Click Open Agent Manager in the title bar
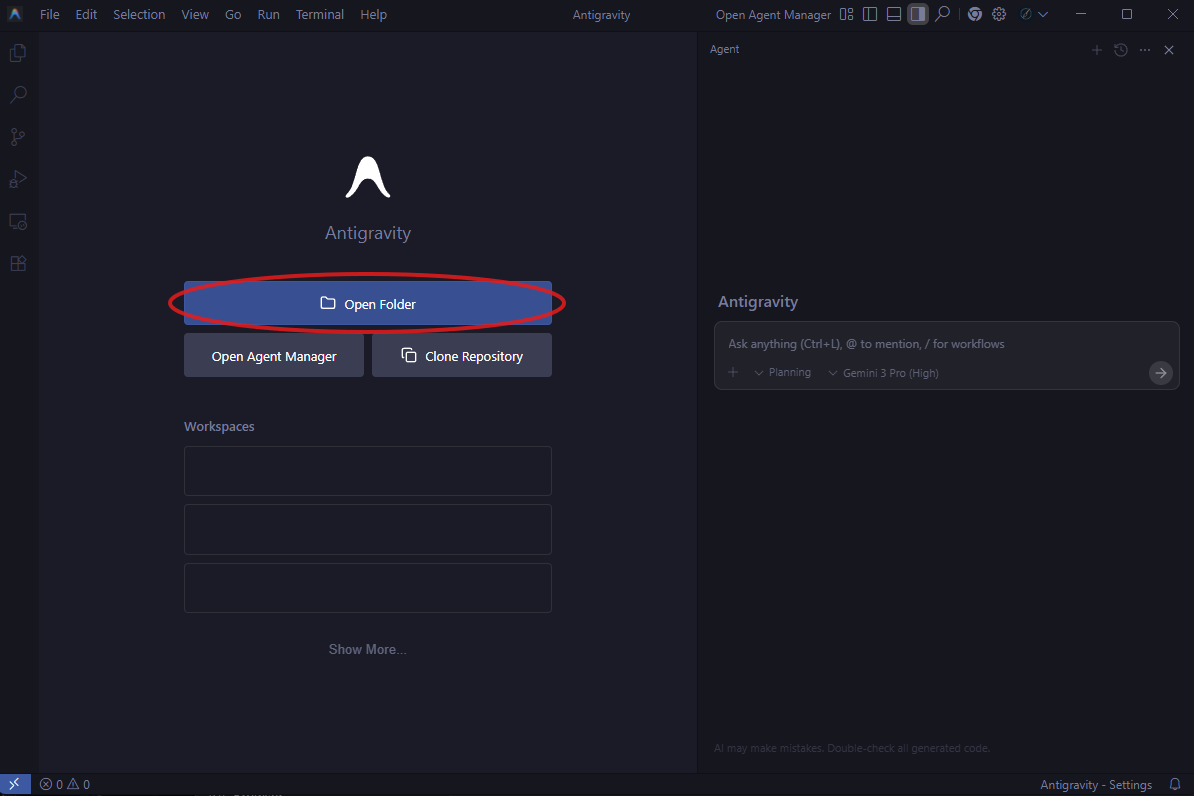The image size is (1194, 796). 773,14
